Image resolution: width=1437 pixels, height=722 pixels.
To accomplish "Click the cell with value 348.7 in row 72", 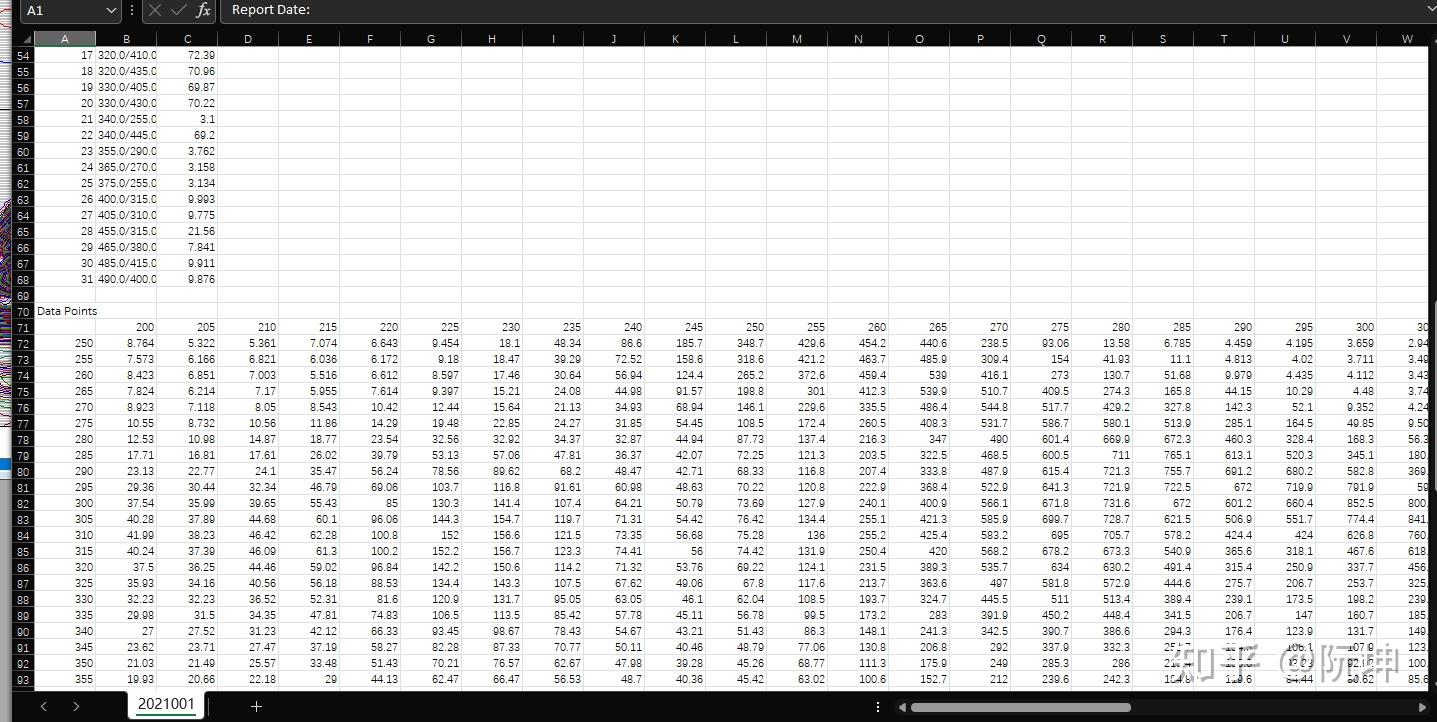I will tap(736, 343).
